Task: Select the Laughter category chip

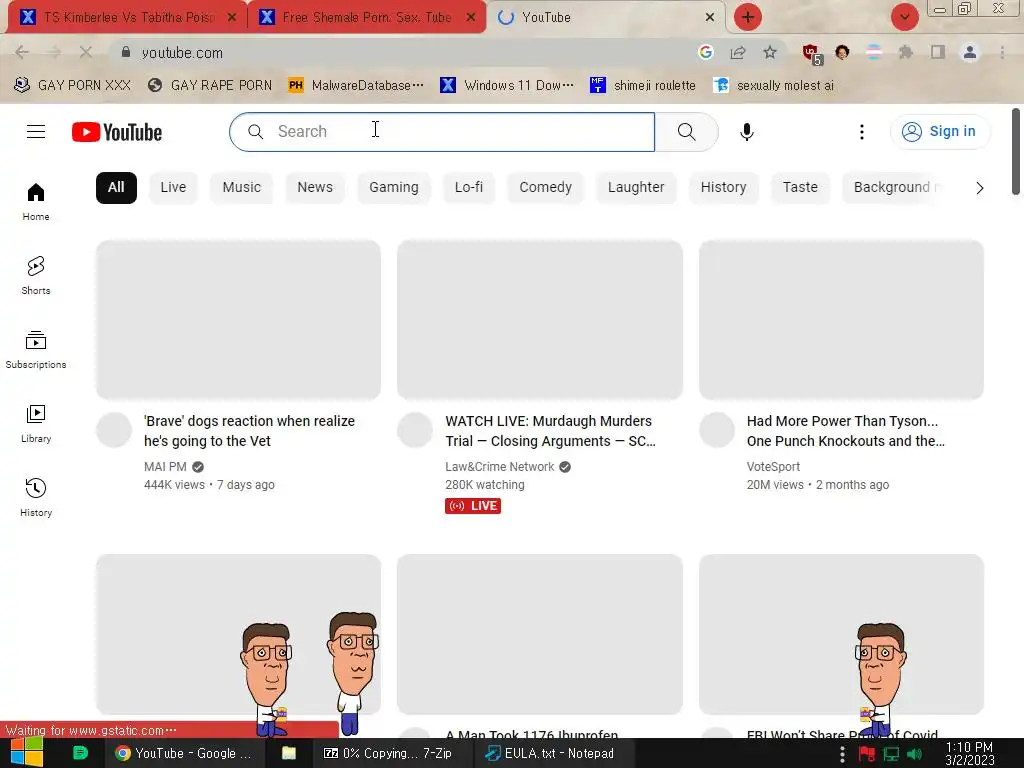Action: [636, 187]
